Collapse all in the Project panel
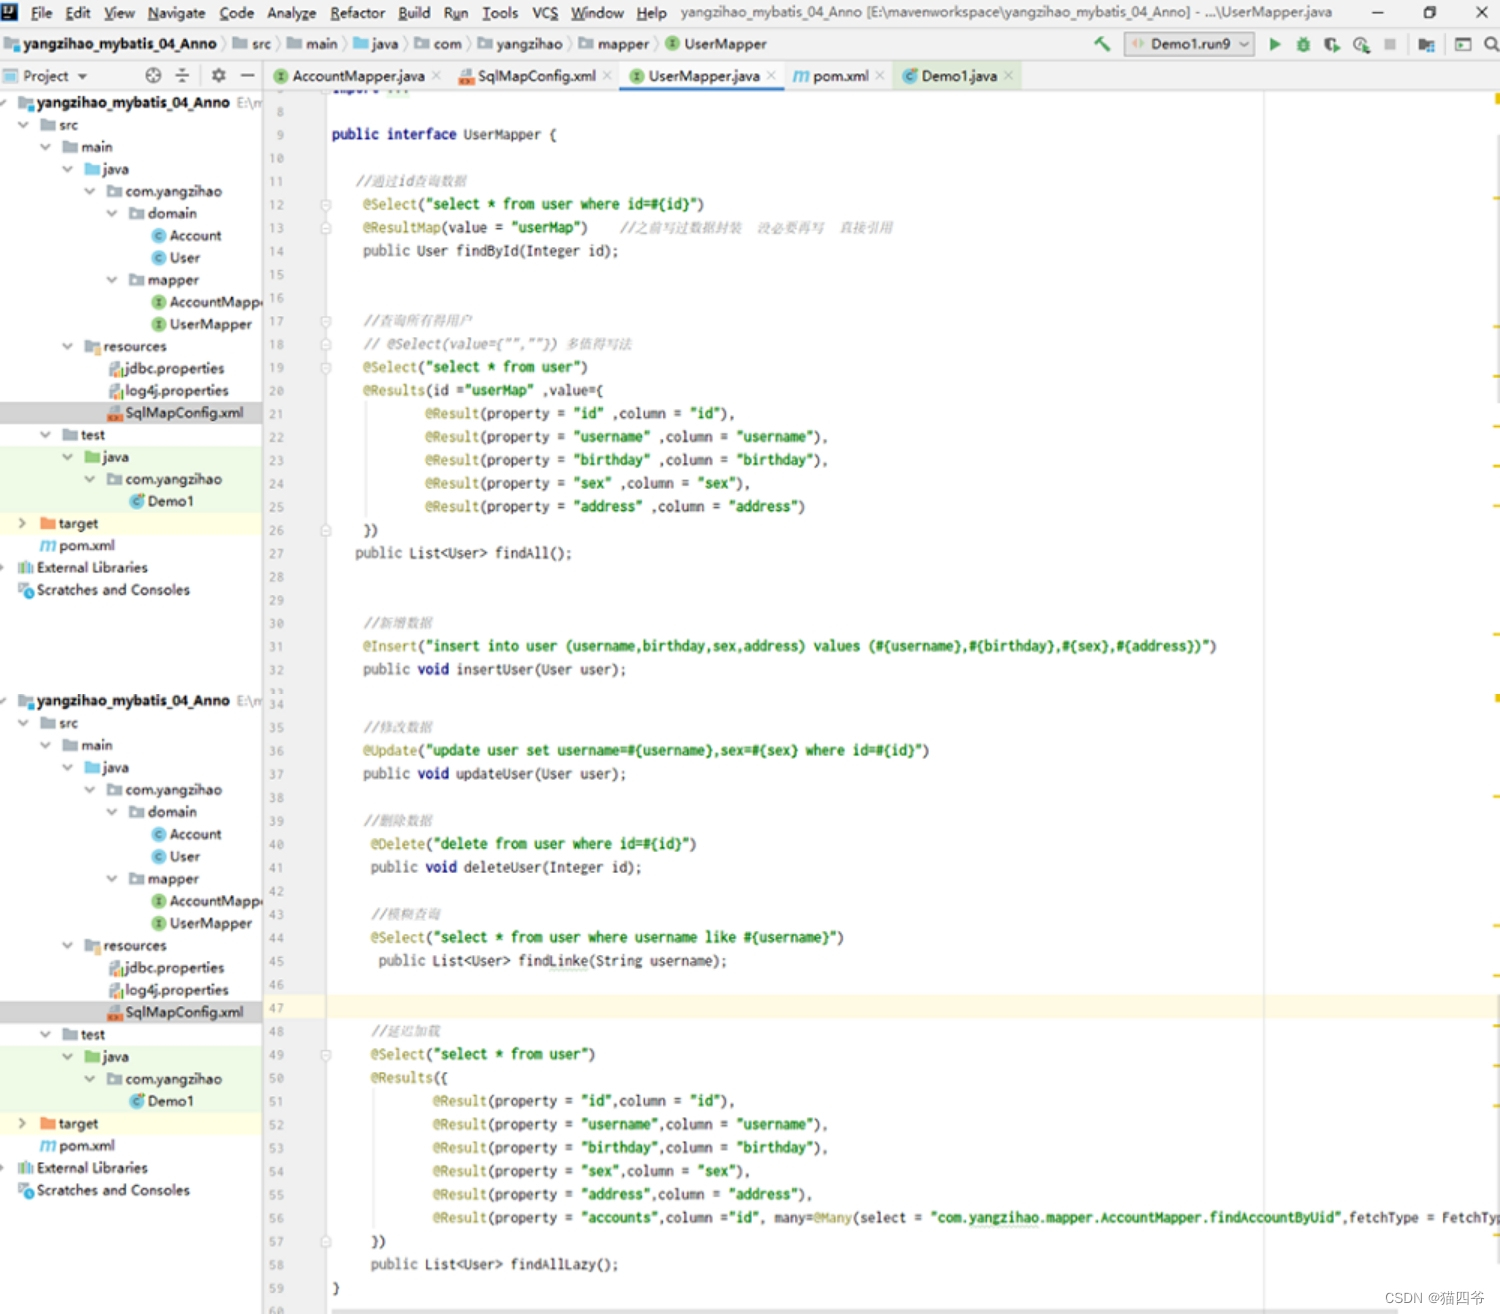The height and width of the screenshot is (1314, 1500). (182, 76)
